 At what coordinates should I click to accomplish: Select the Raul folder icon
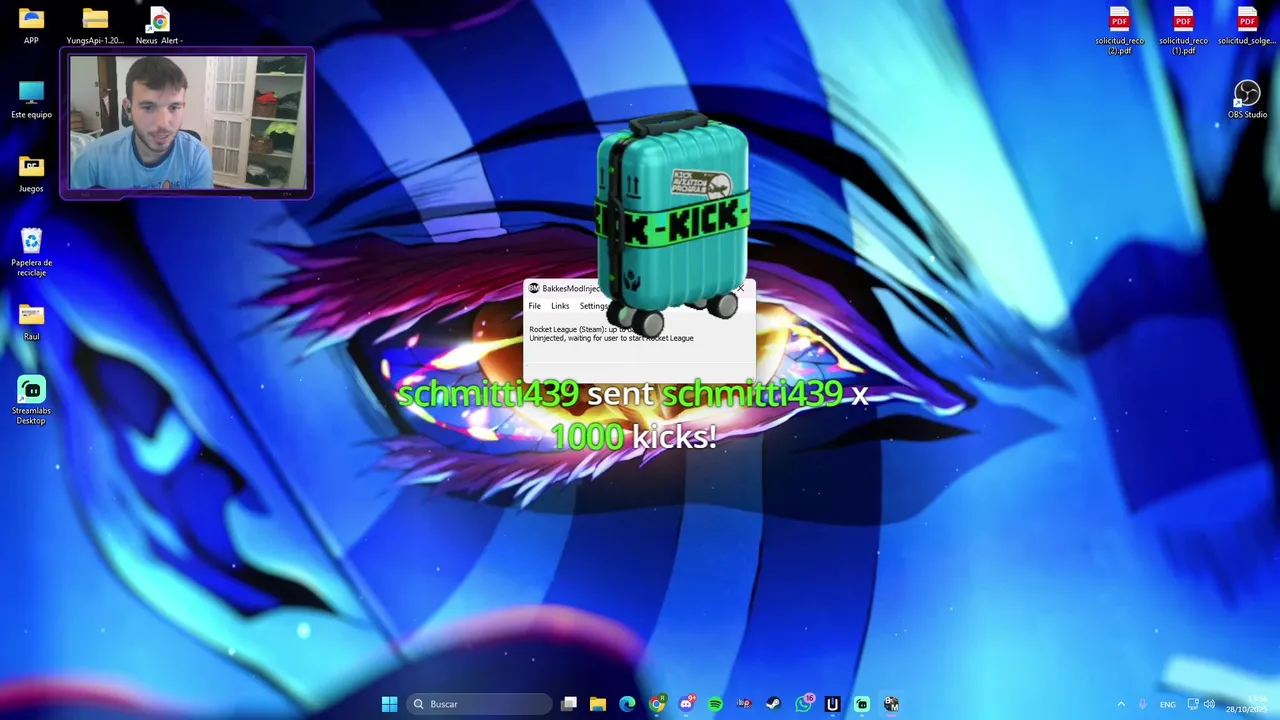[x=31, y=322]
